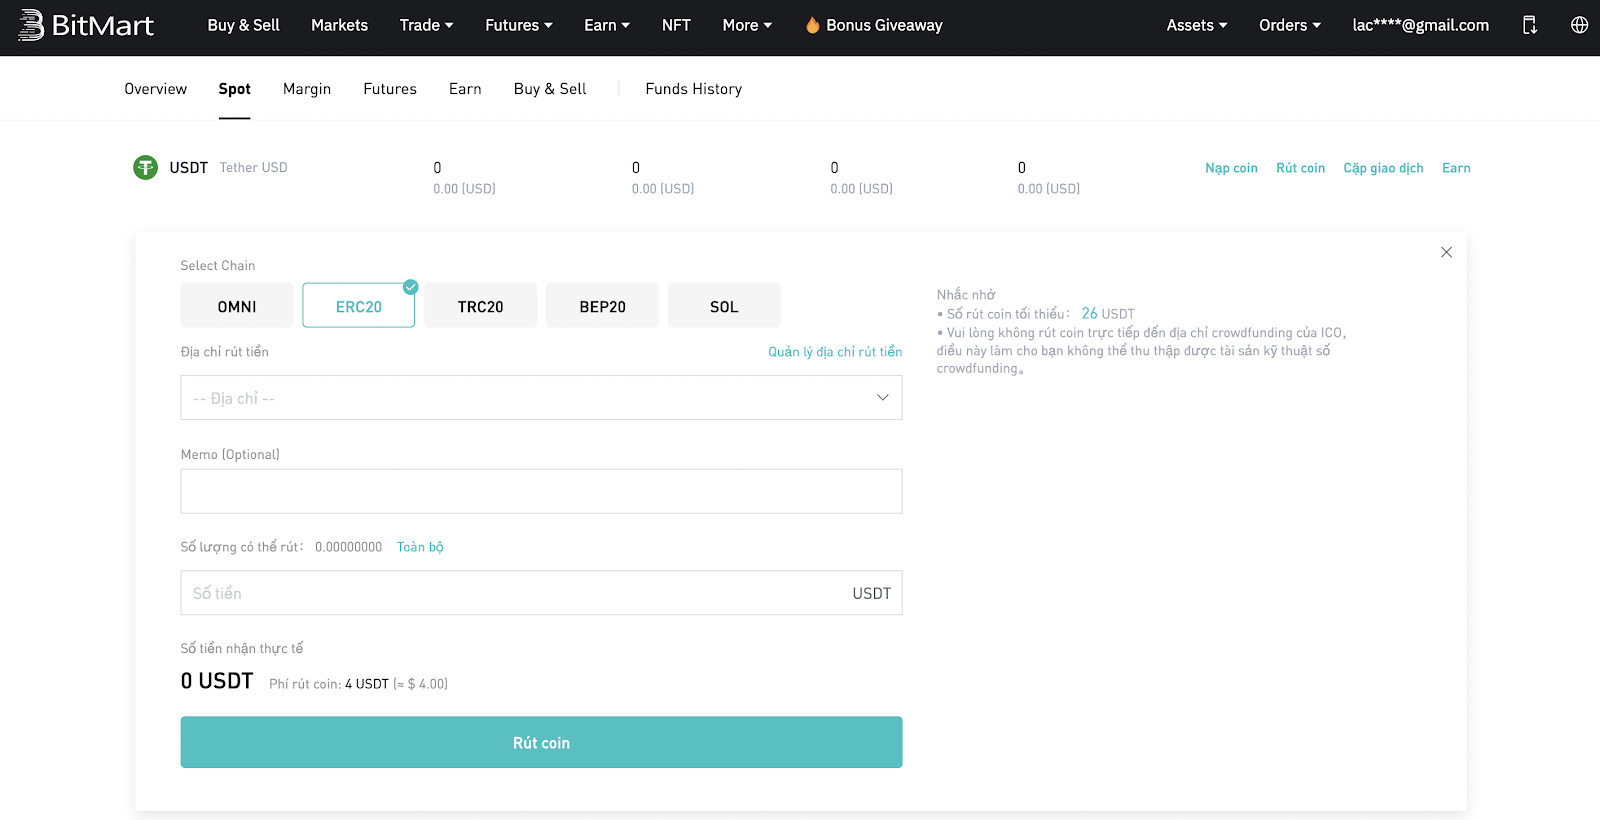Click the Earn link in USDT row
The height and width of the screenshot is (820, 1600).
[1456, 168]
